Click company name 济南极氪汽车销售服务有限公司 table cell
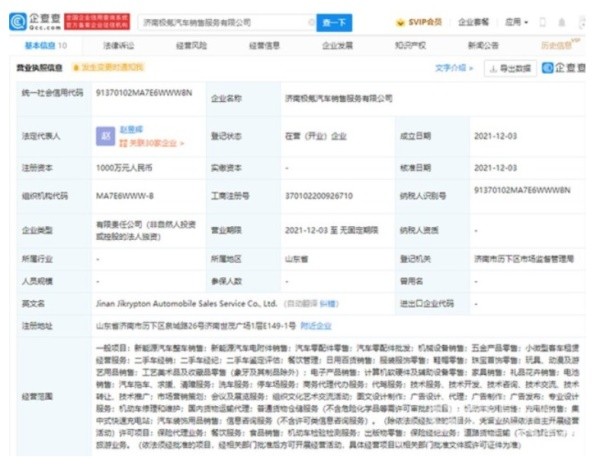 [339, 99]
